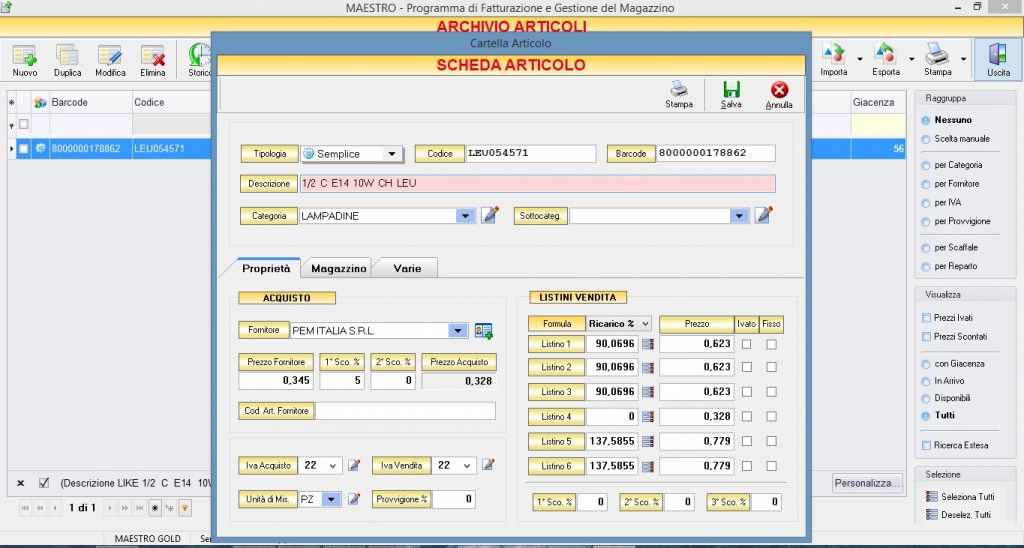The height and width of the screenshot is (548, 1024).
Task: Open calculator icon for Listino 4 markup
Action: (648, 417)
